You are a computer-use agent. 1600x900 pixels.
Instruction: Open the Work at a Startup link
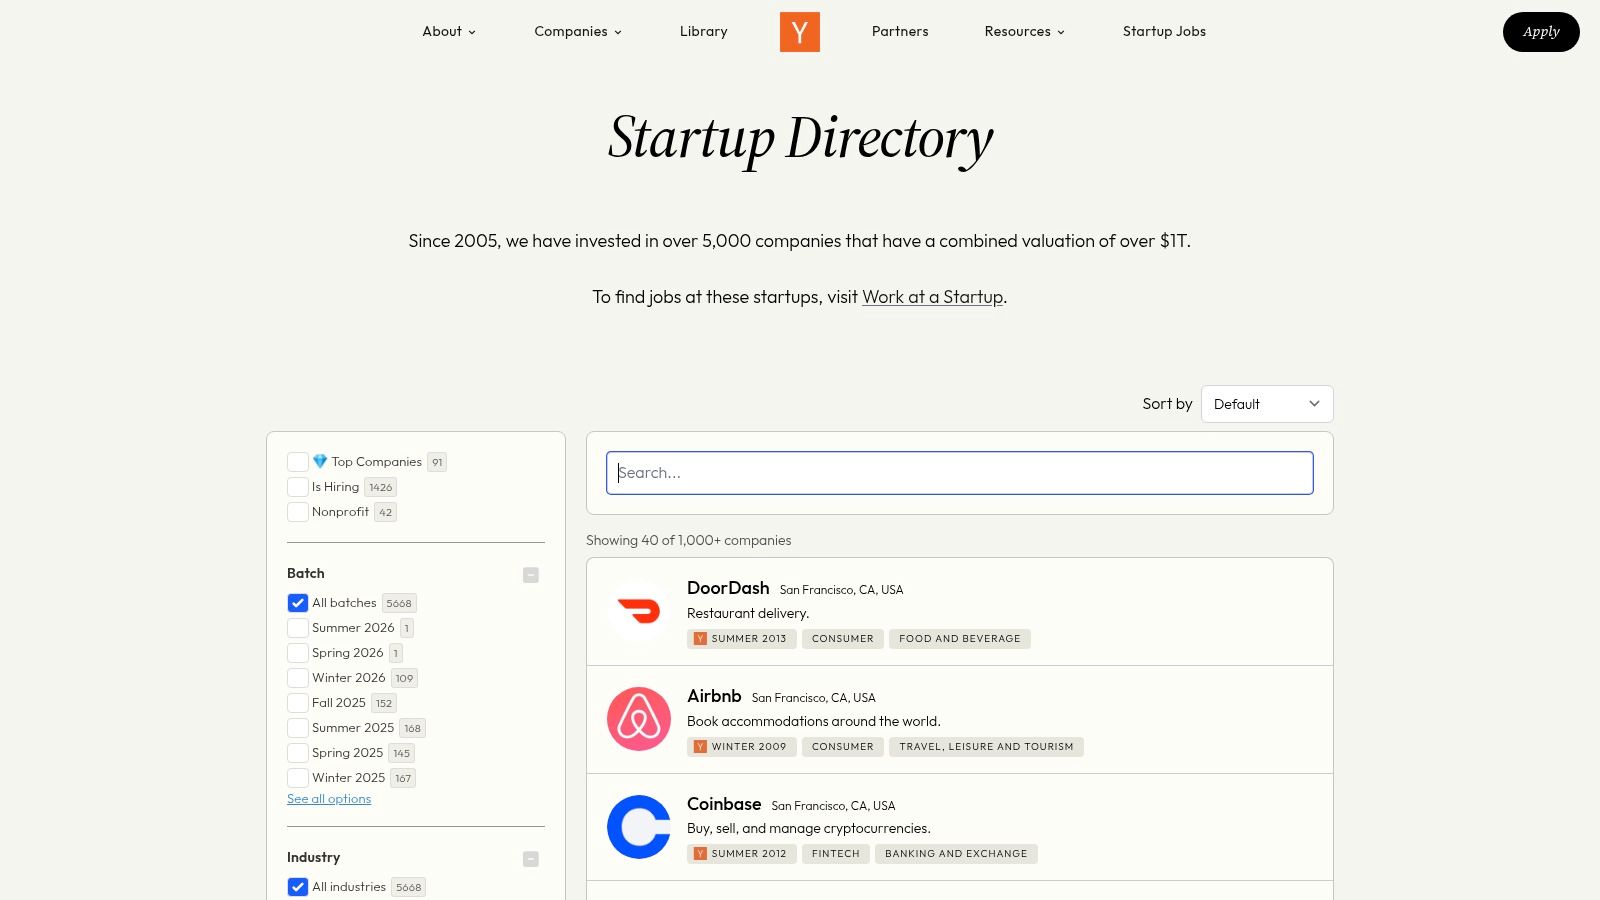tap(932, 297)
